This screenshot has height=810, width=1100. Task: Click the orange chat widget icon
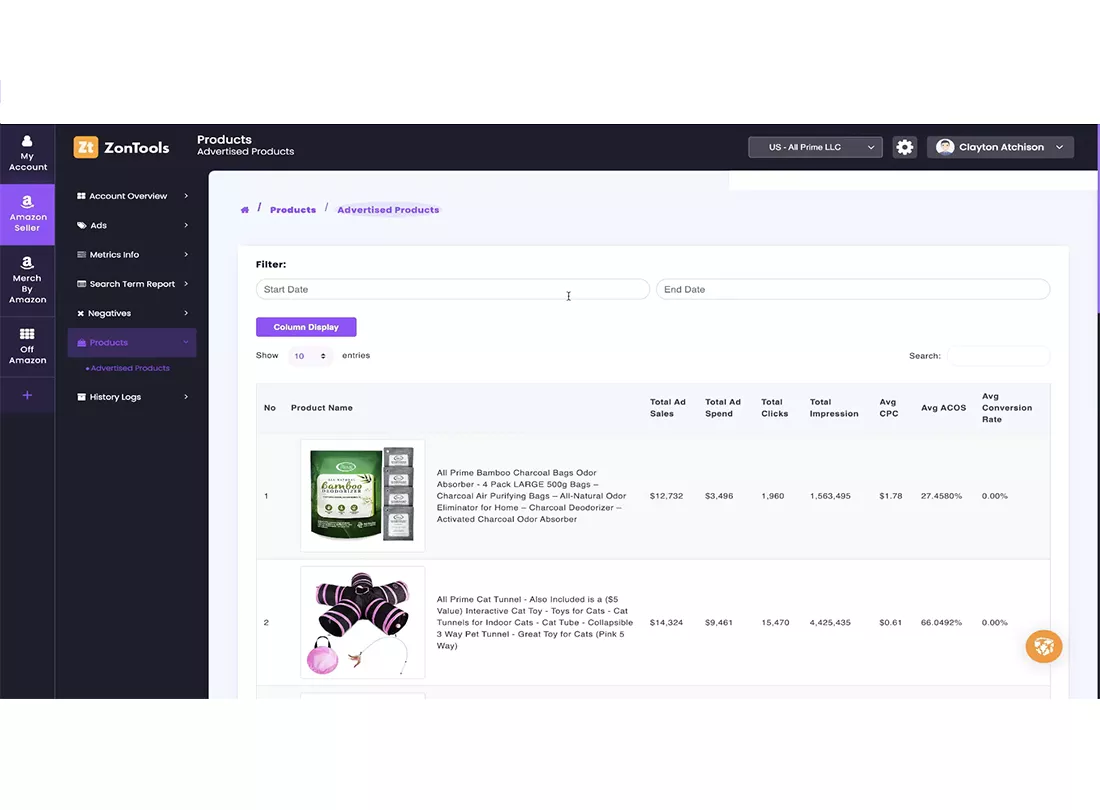1043,646
